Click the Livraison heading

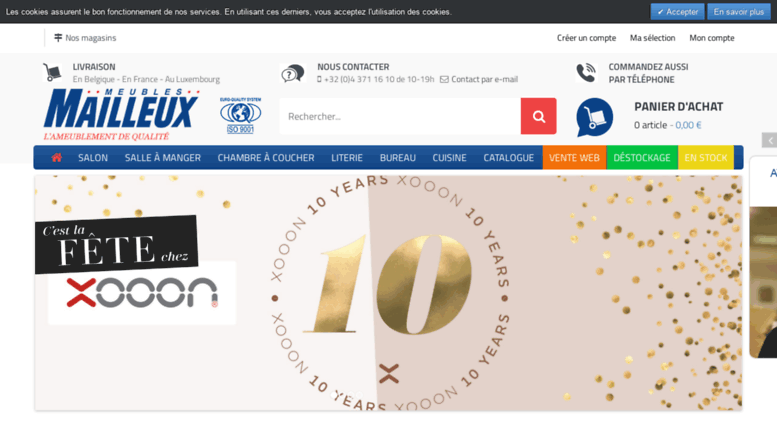pyautogui.click(x=94, y=67)
